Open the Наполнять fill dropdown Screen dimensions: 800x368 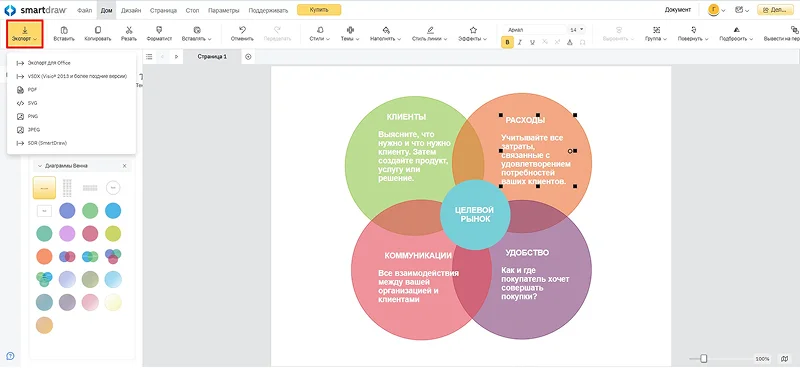[x=386, y=34]
